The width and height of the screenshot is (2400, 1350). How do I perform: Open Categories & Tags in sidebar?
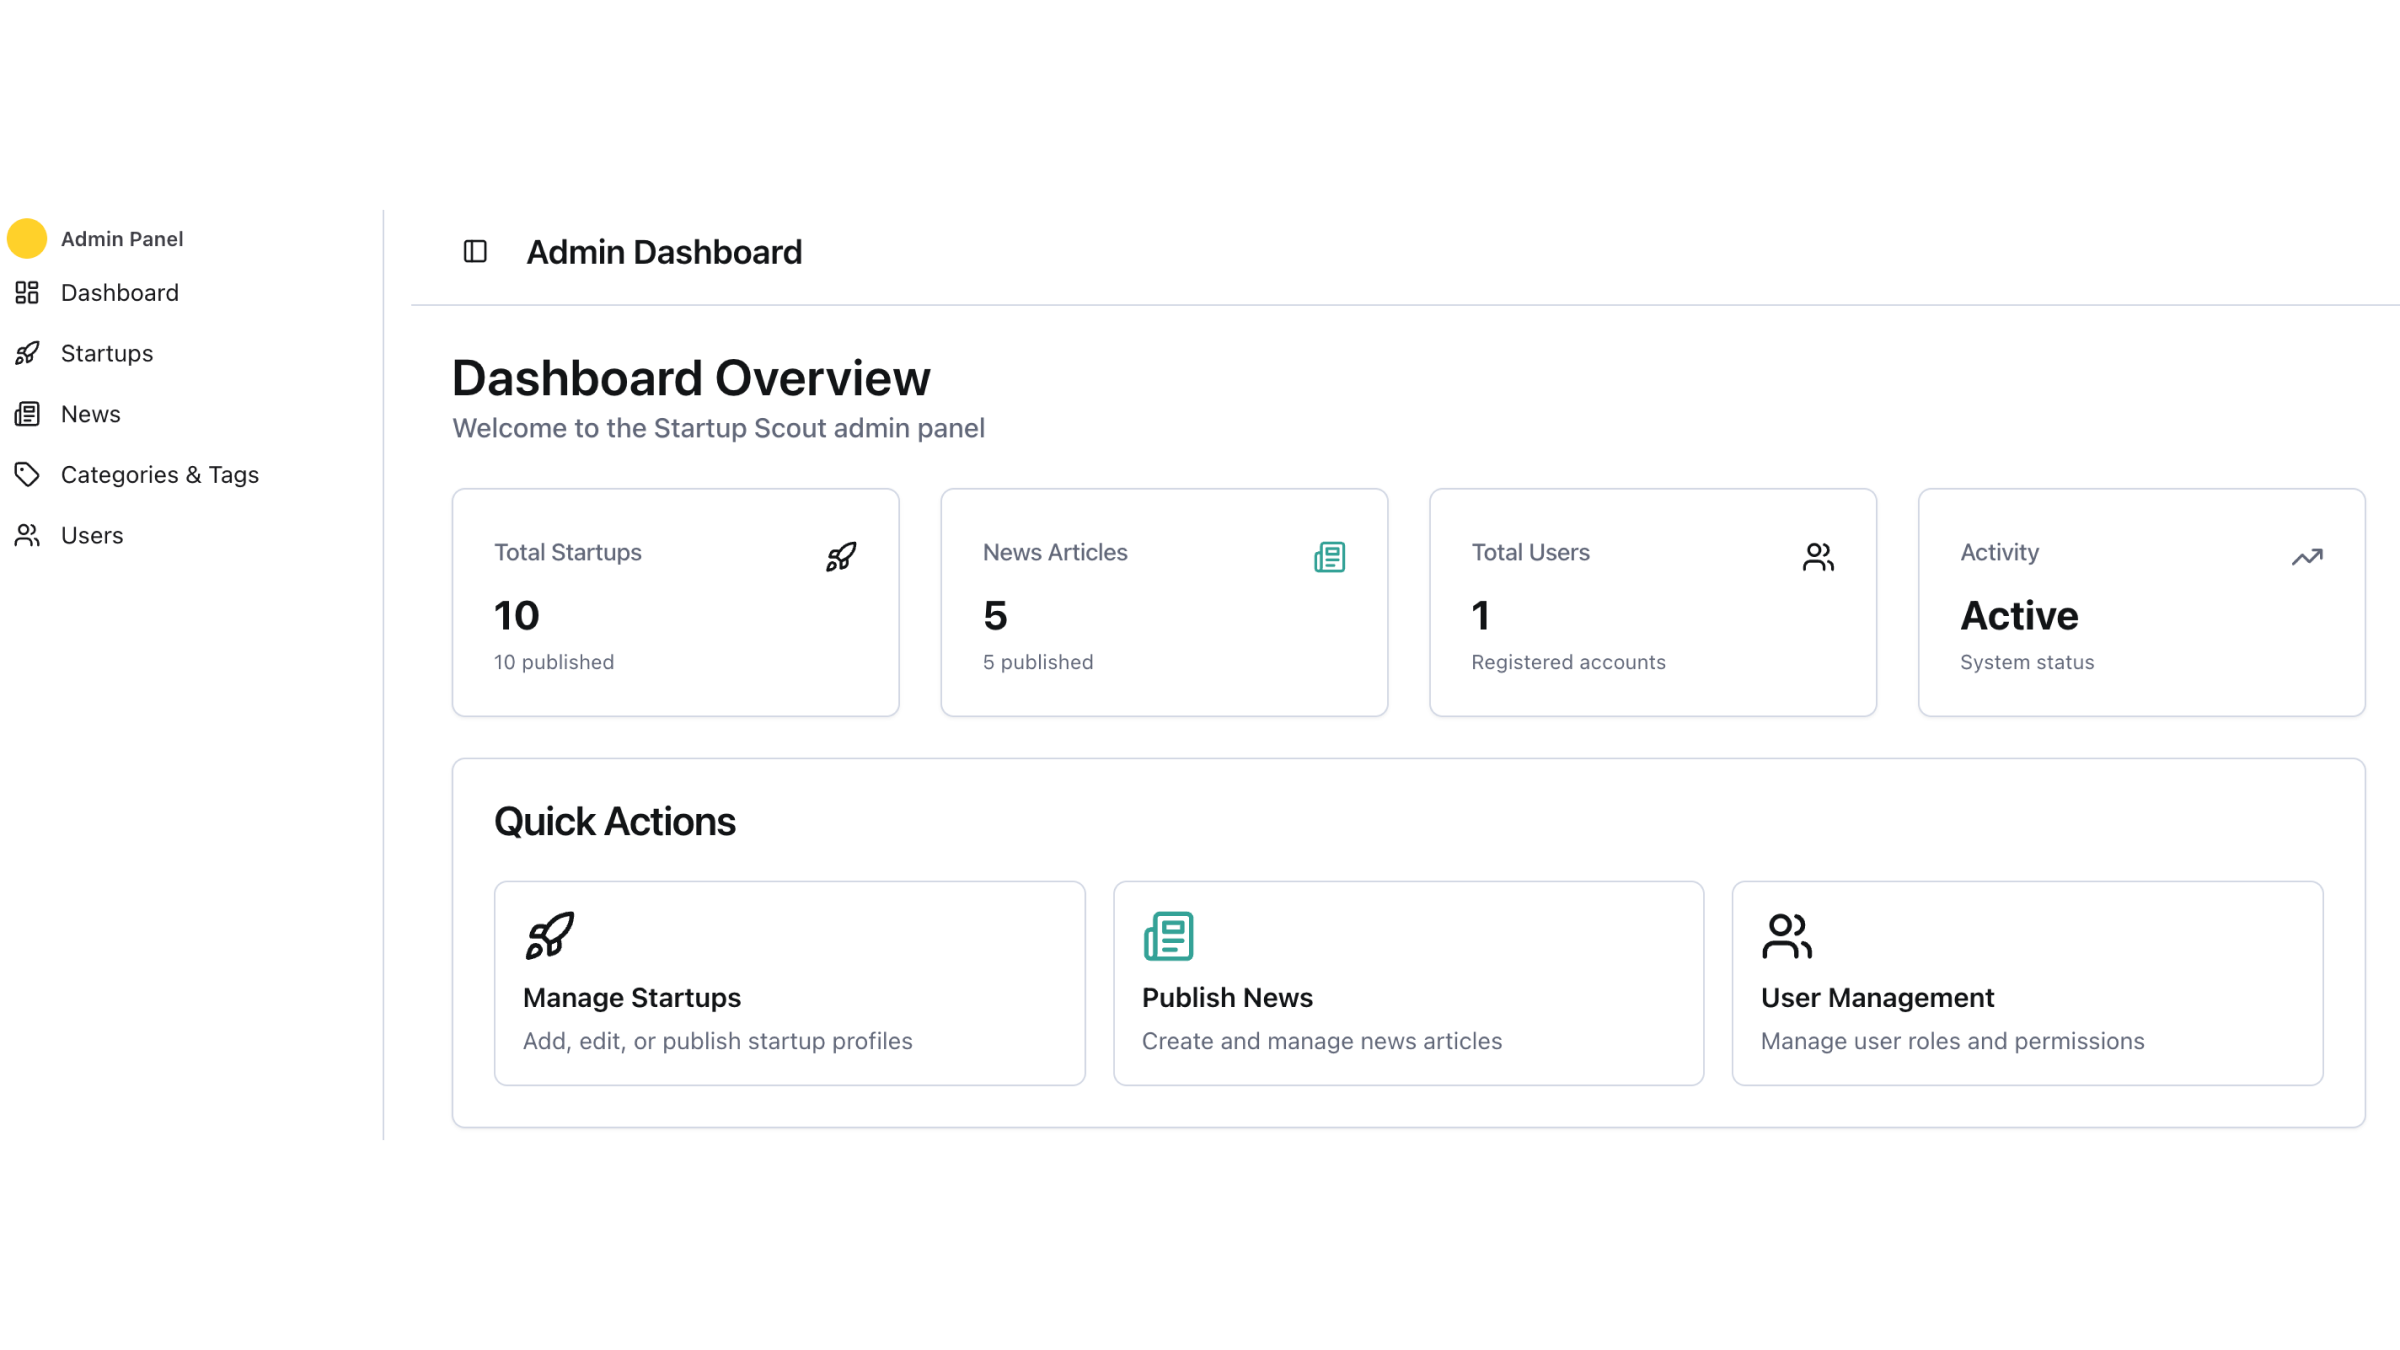(x=160, y=475)
